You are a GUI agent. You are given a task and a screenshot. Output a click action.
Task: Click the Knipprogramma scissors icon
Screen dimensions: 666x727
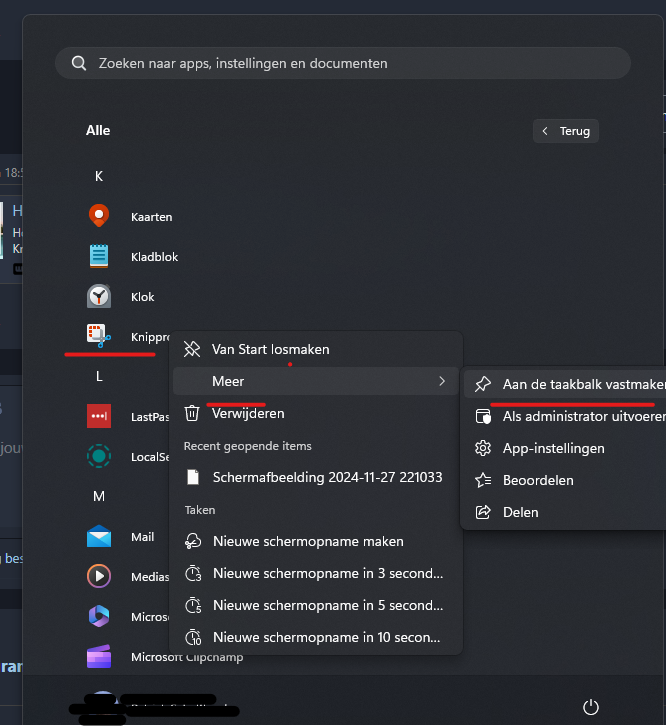pyautogui.click(x=99, y=336)
